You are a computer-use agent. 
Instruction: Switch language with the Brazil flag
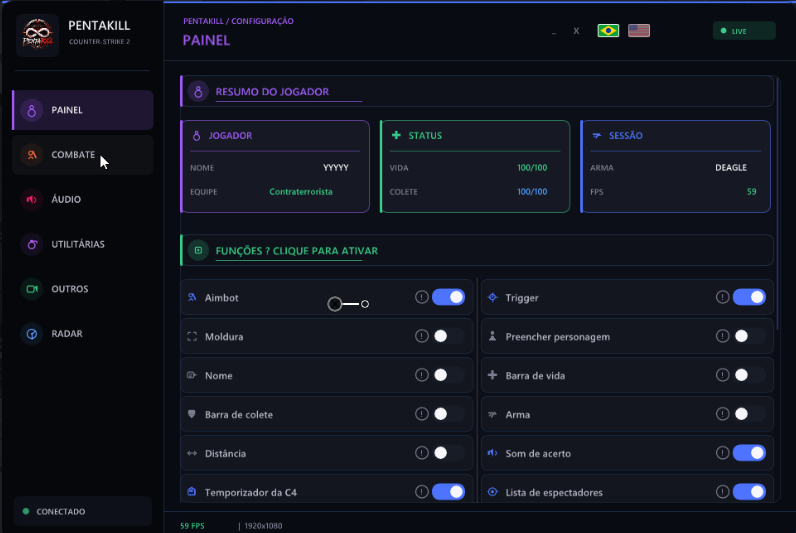pos(608,30)
